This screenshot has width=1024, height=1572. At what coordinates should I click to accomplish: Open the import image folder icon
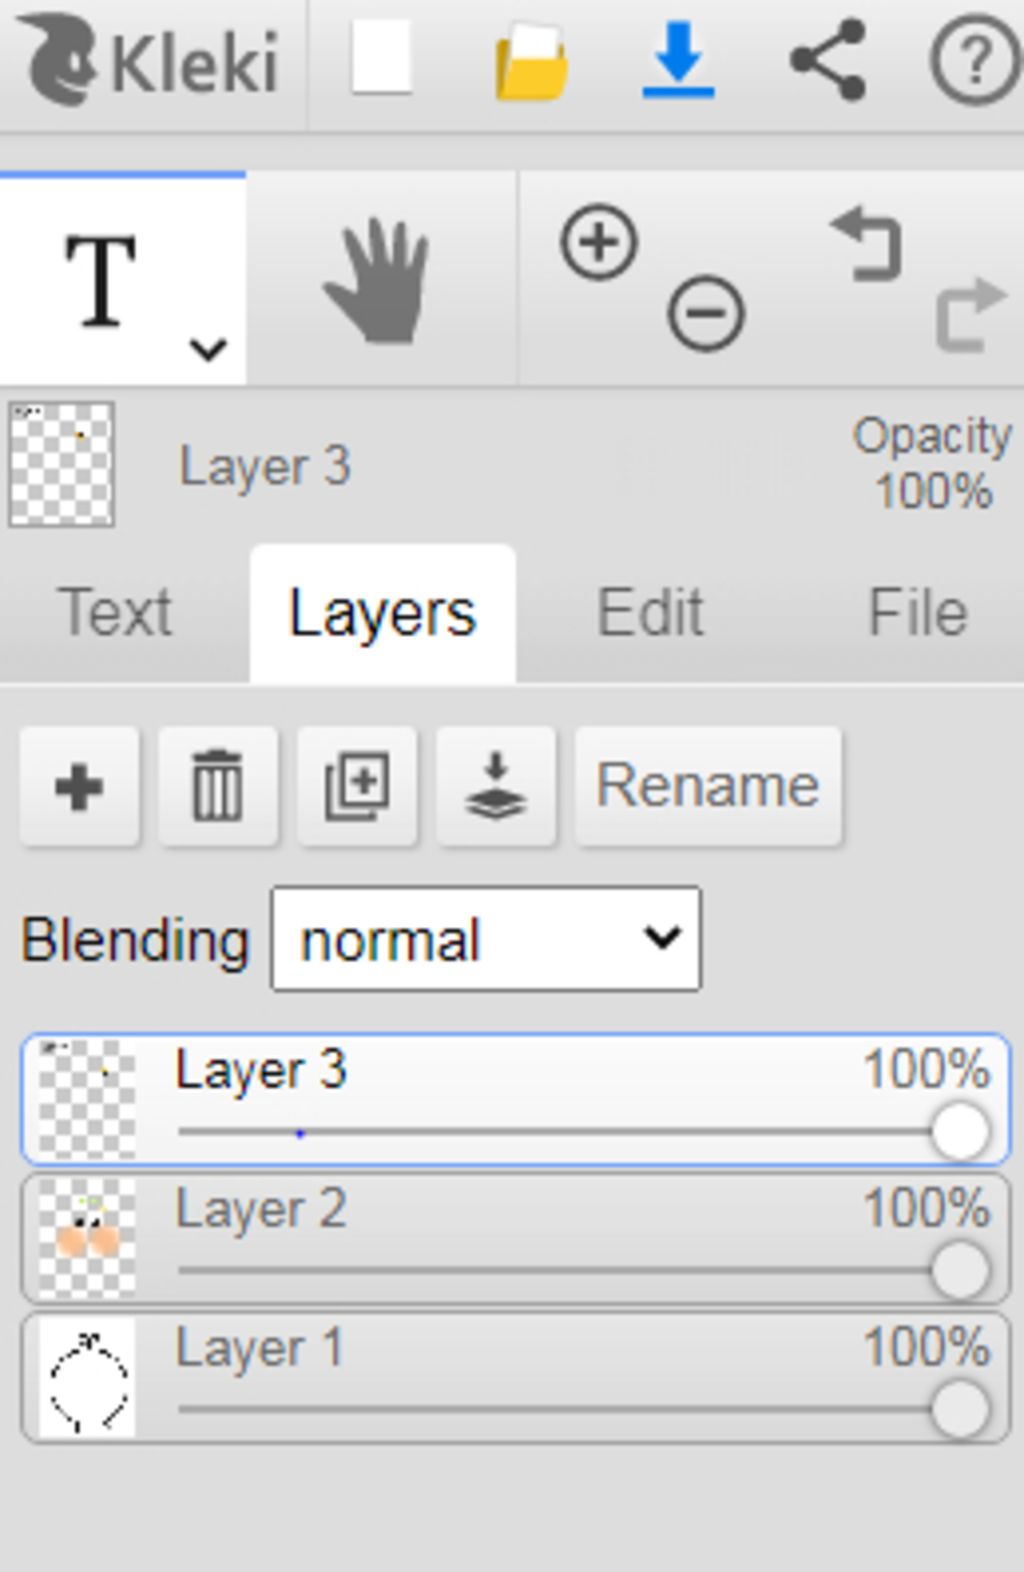[x=532, y=61]
